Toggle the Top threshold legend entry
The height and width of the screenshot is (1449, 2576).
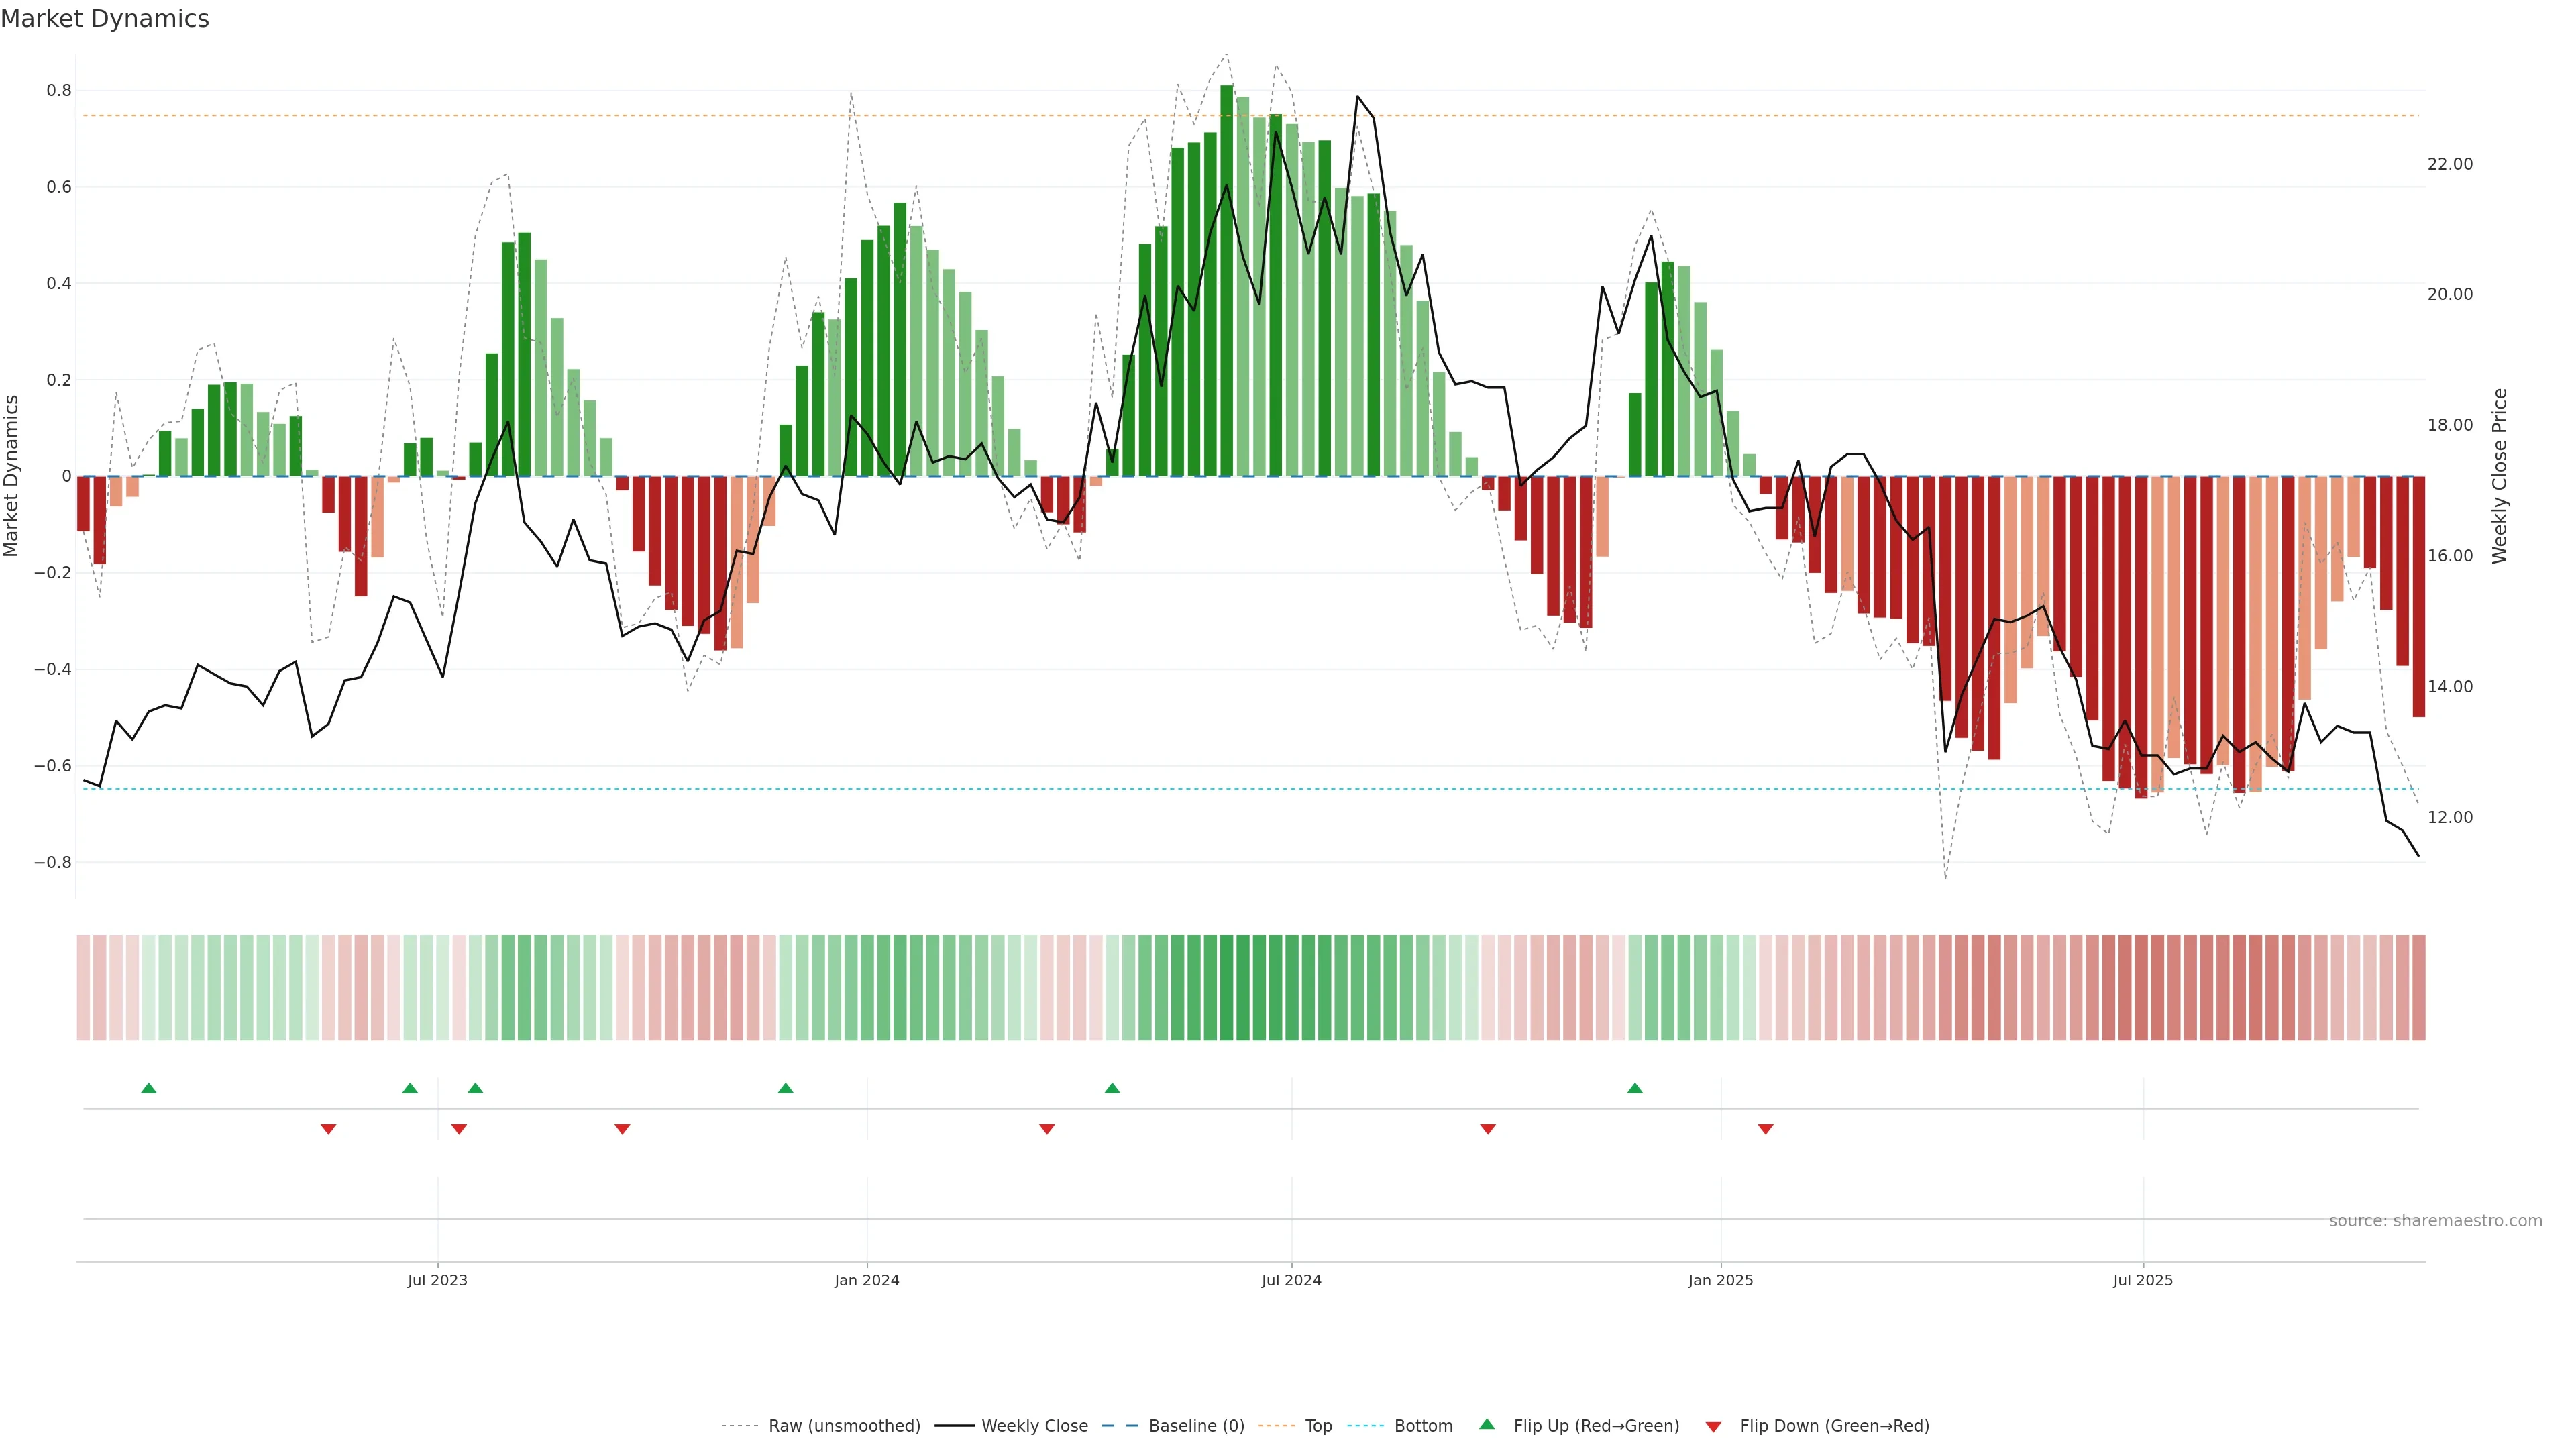[x=1318, y=1426]
